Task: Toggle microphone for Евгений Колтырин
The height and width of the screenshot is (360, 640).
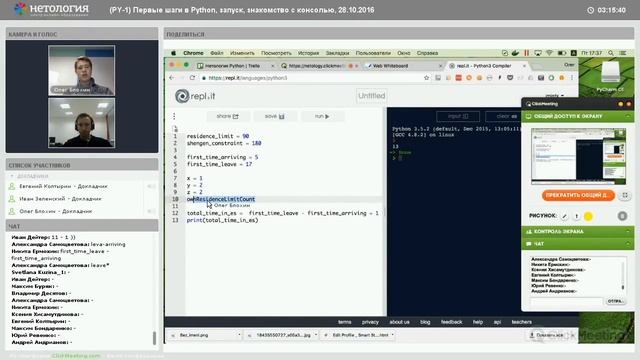Action: click(x=151, y=186)
